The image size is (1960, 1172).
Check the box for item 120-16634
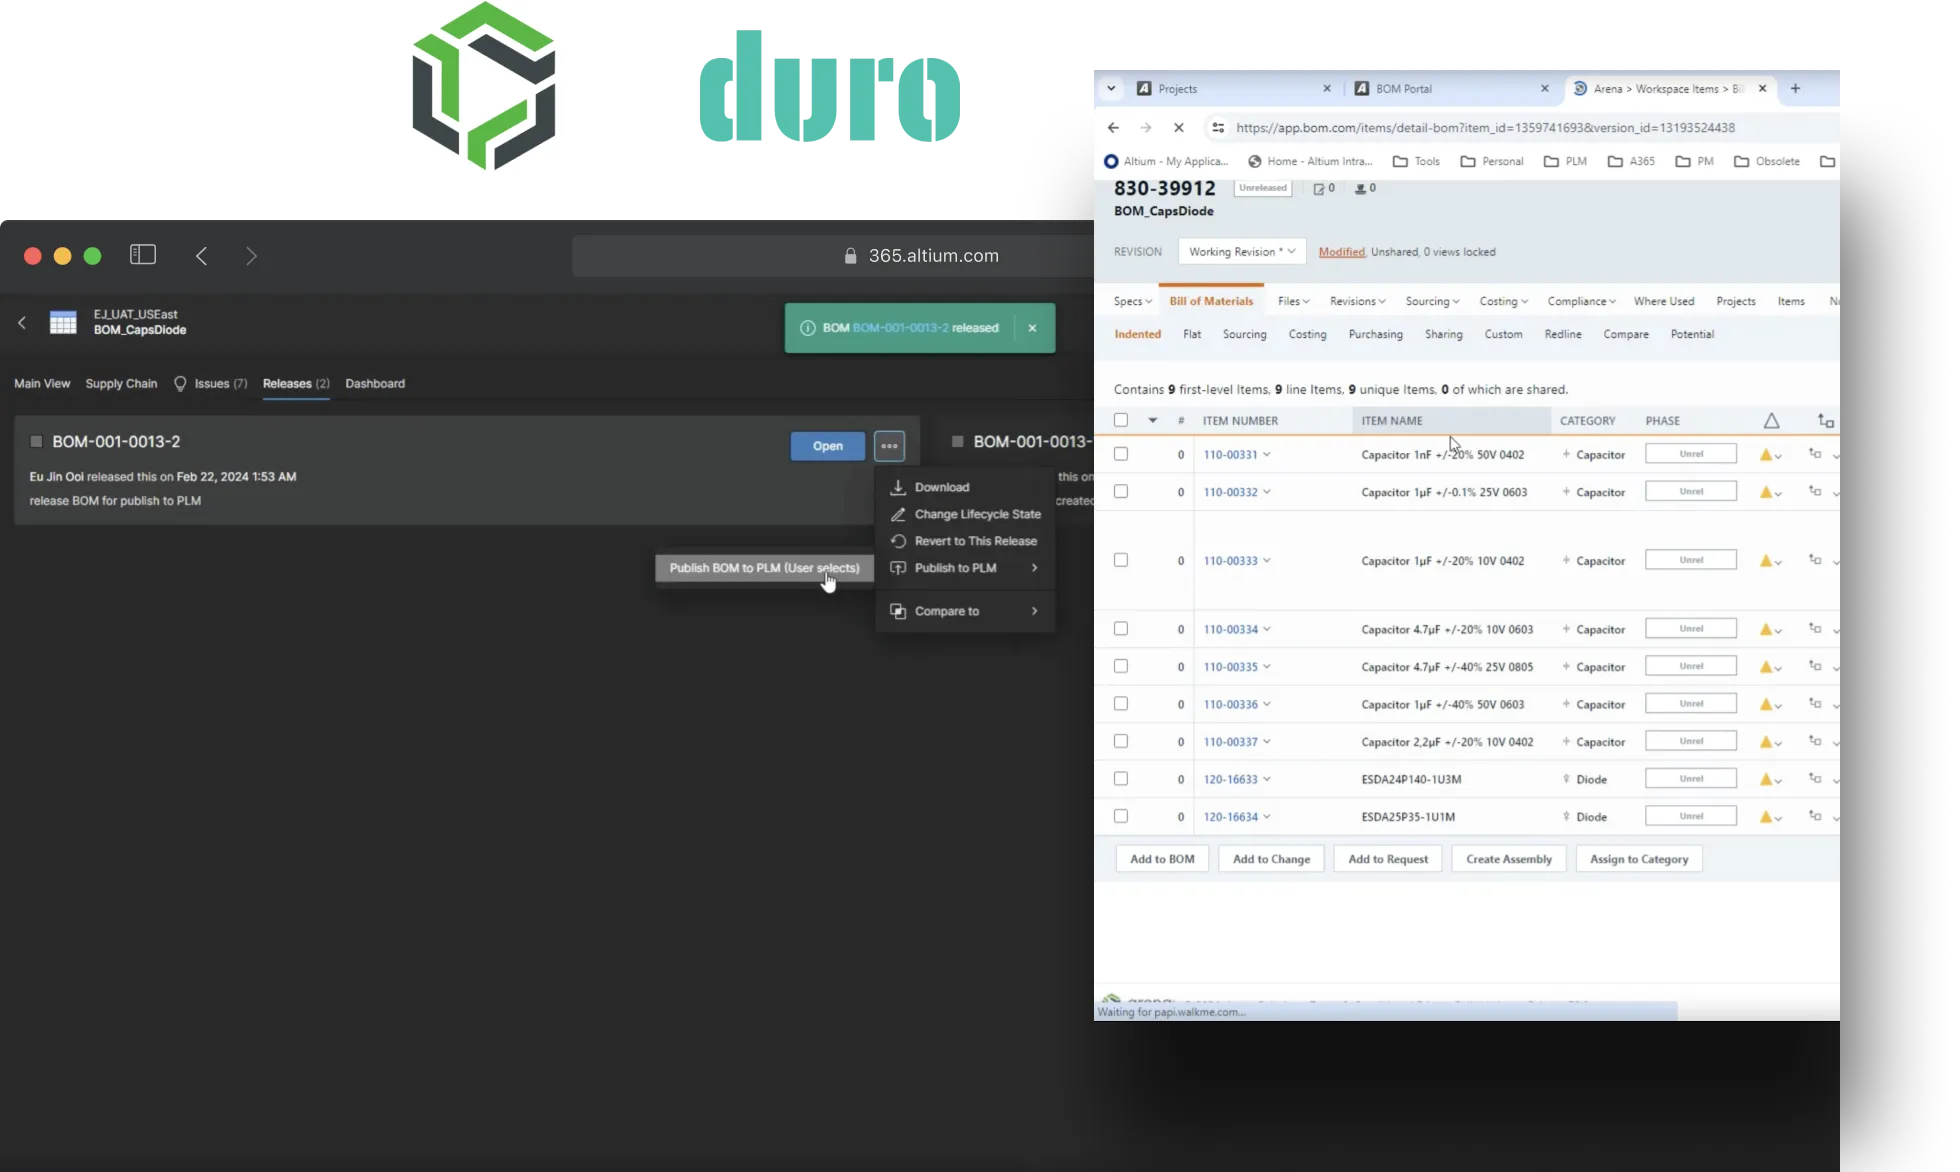pos(1121,816)
